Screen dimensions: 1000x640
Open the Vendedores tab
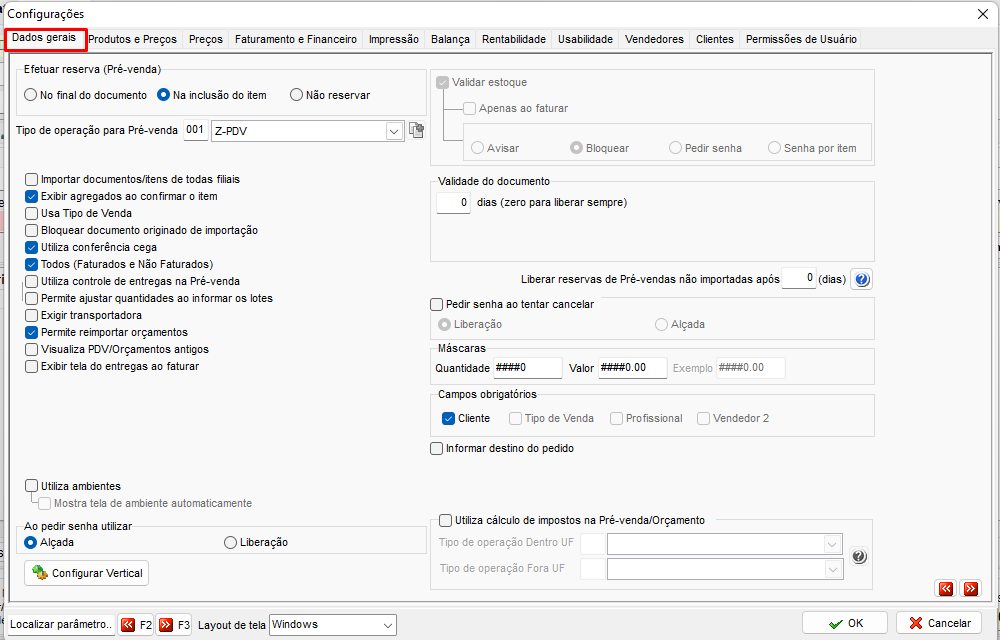pos(654,39)
